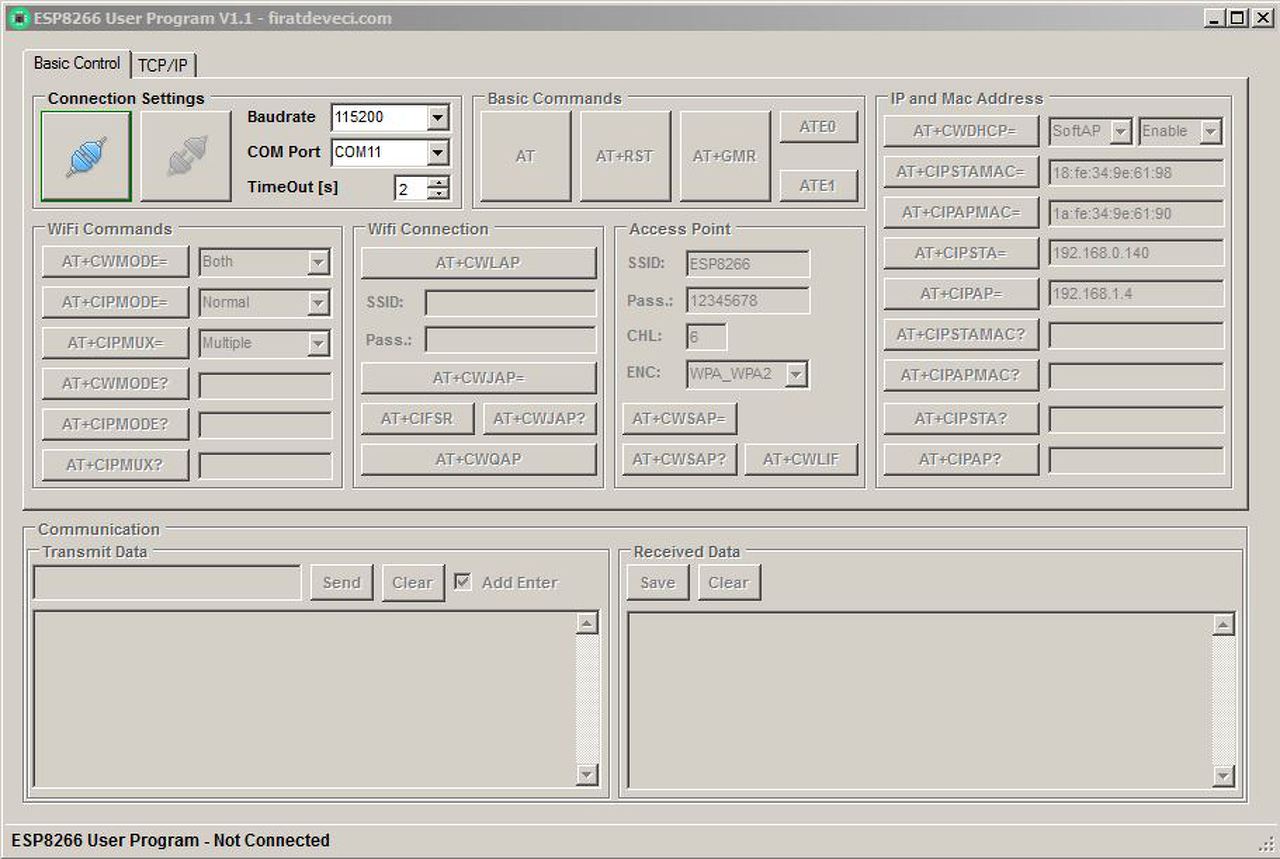Screen dimensions: 1280x859
Task: Click the AT+CWLIF button
Action: (801, 459)
